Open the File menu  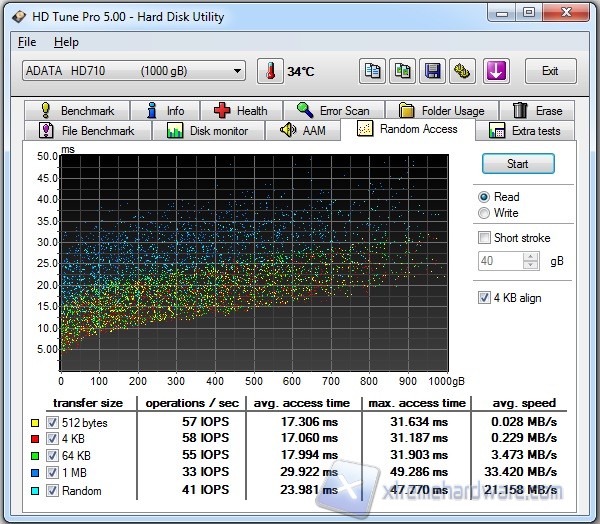point(27,43)
